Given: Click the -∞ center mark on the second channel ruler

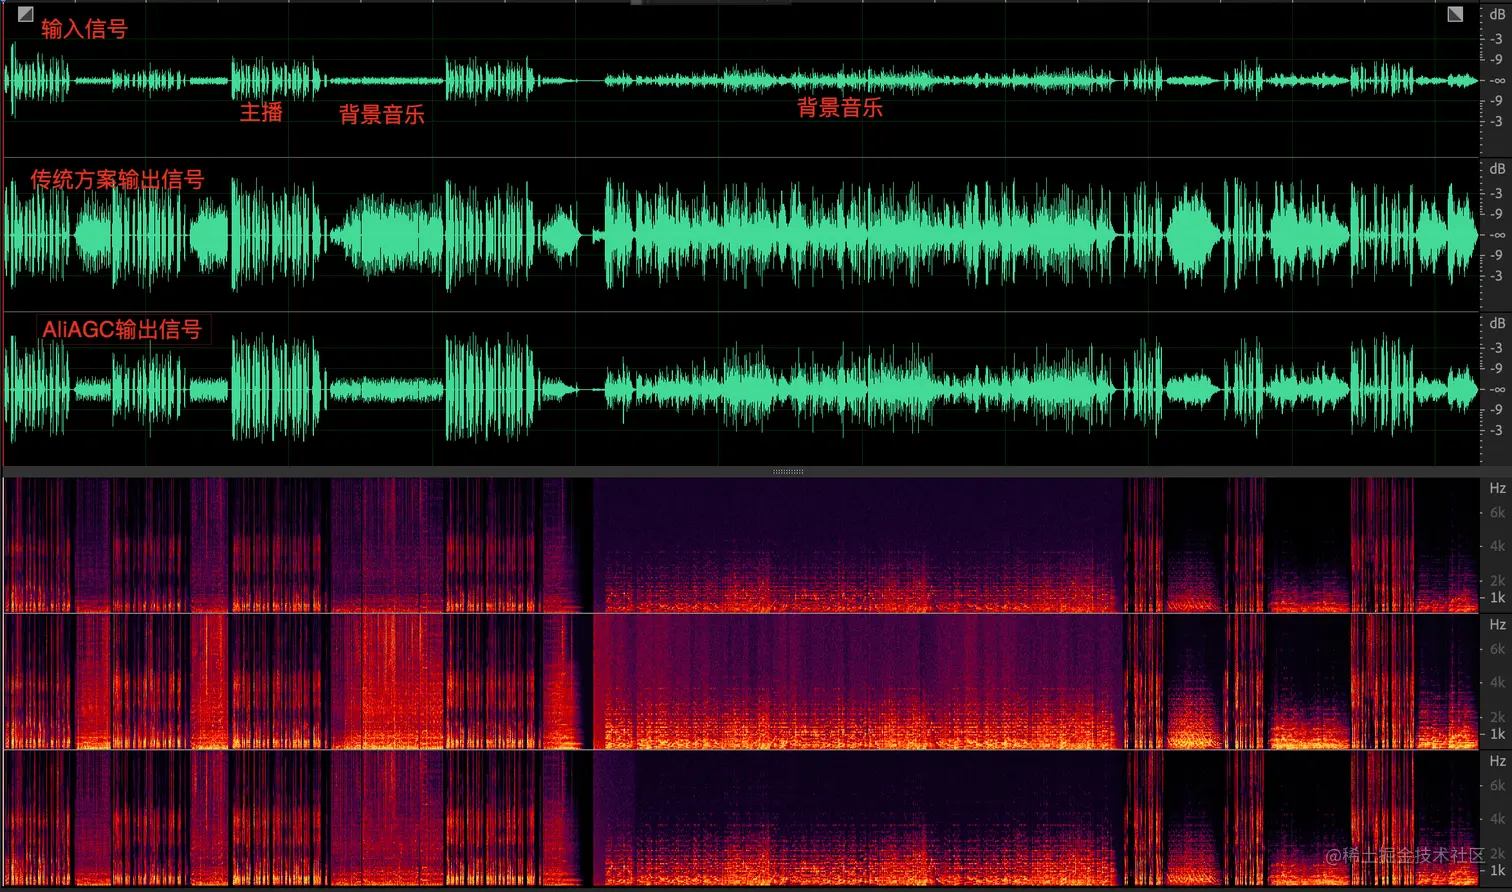Looking at the screenshot, I should click(x=1497, y=235).
